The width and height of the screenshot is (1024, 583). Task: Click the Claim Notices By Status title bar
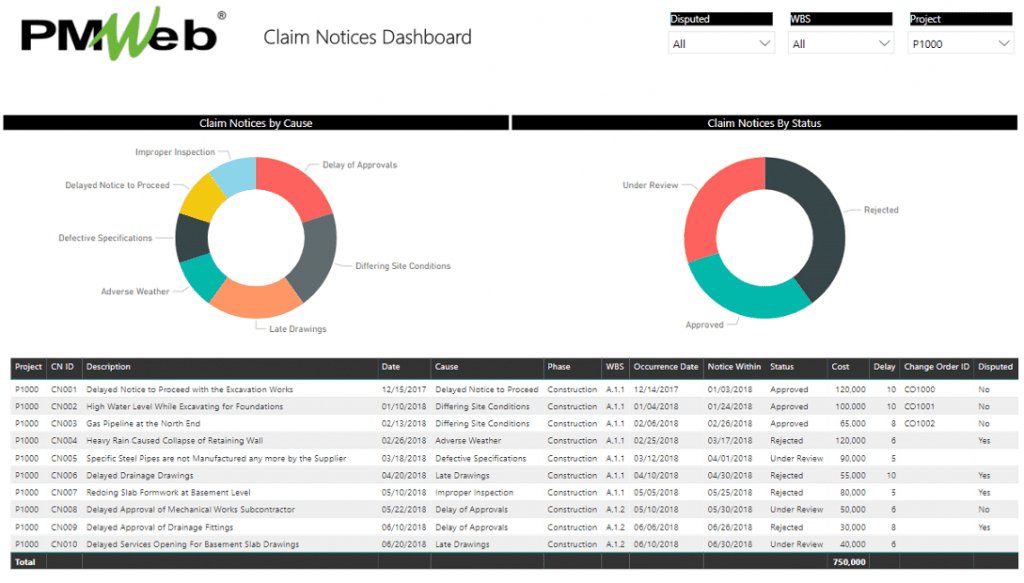tap(764, 123)
